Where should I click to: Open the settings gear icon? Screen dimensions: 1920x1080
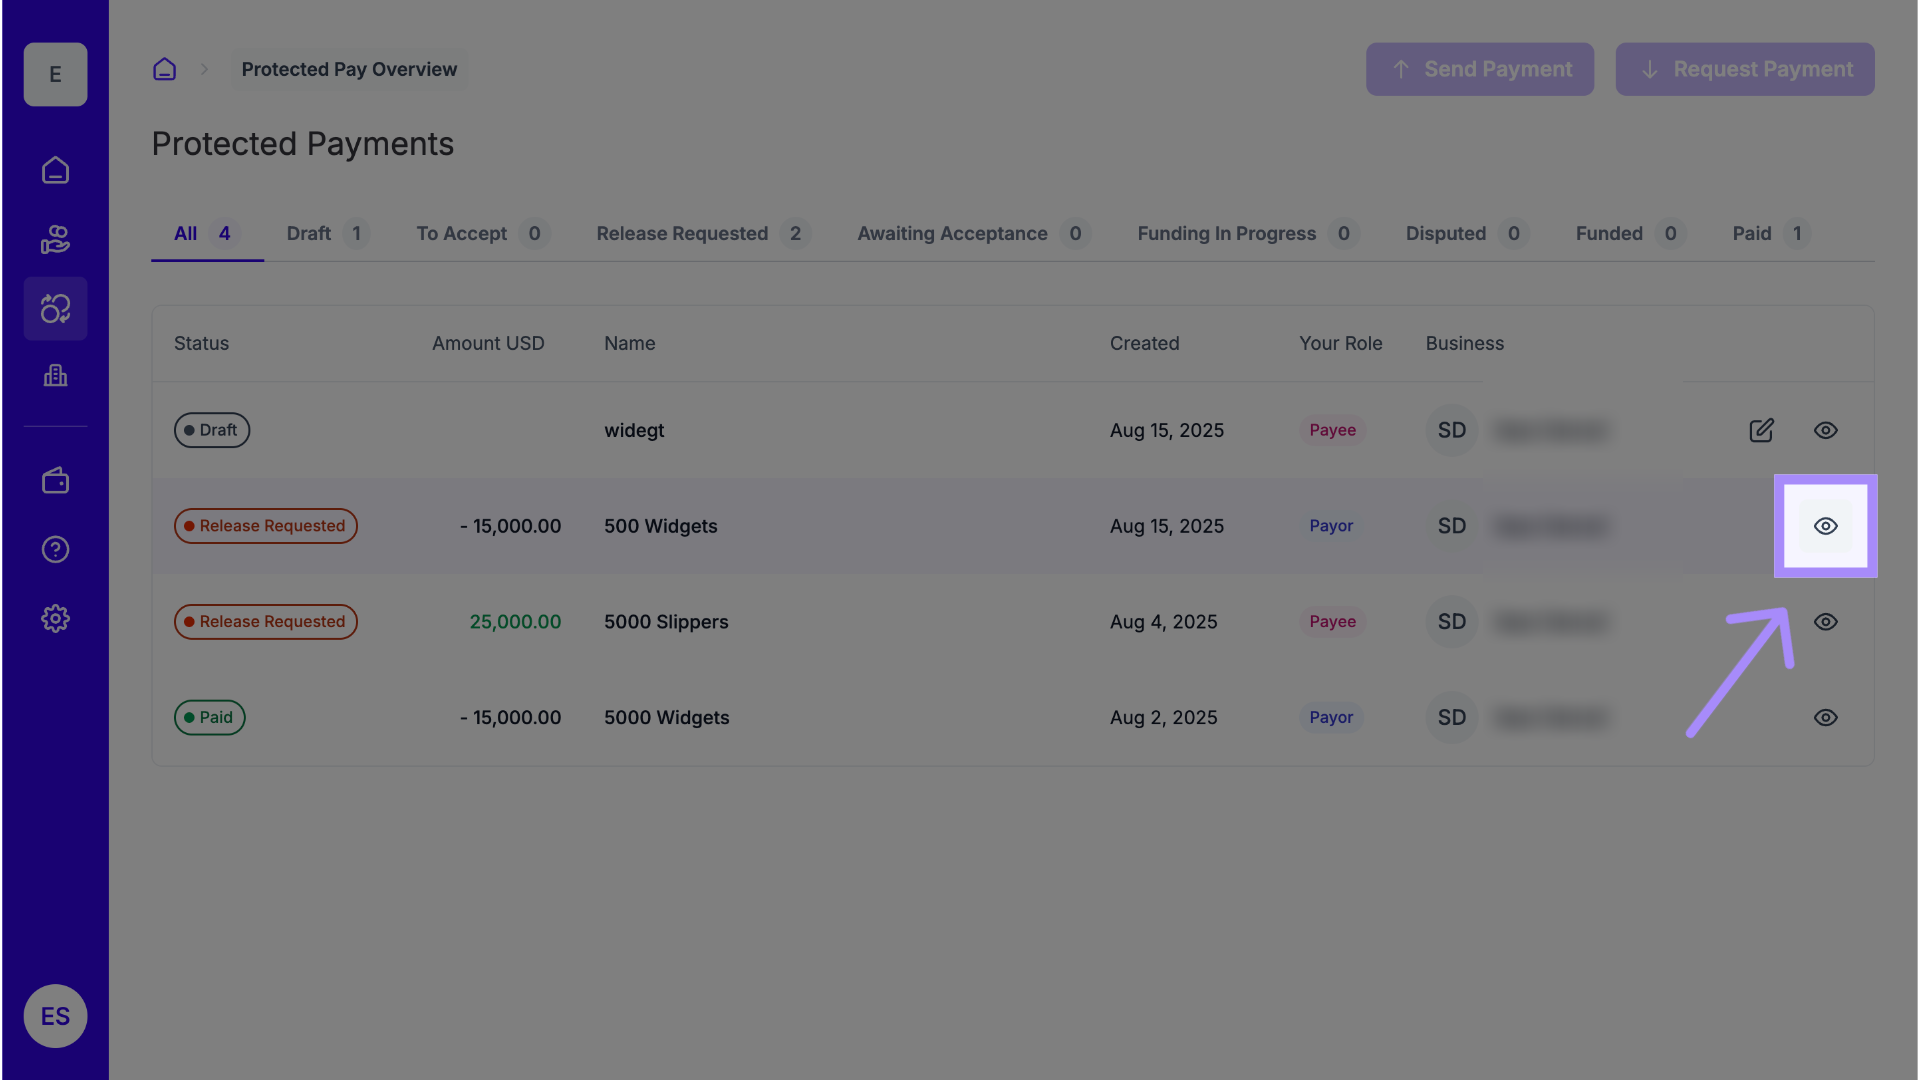(55, 619)
